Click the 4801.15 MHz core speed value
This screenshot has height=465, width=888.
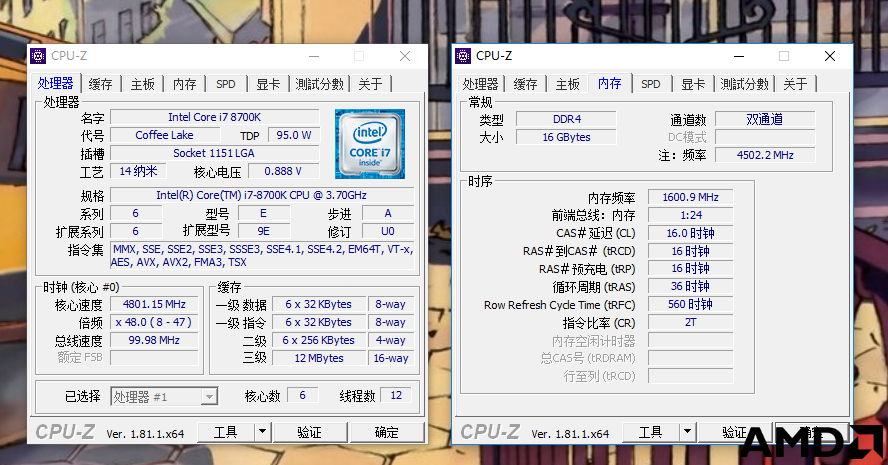point(154,304)
